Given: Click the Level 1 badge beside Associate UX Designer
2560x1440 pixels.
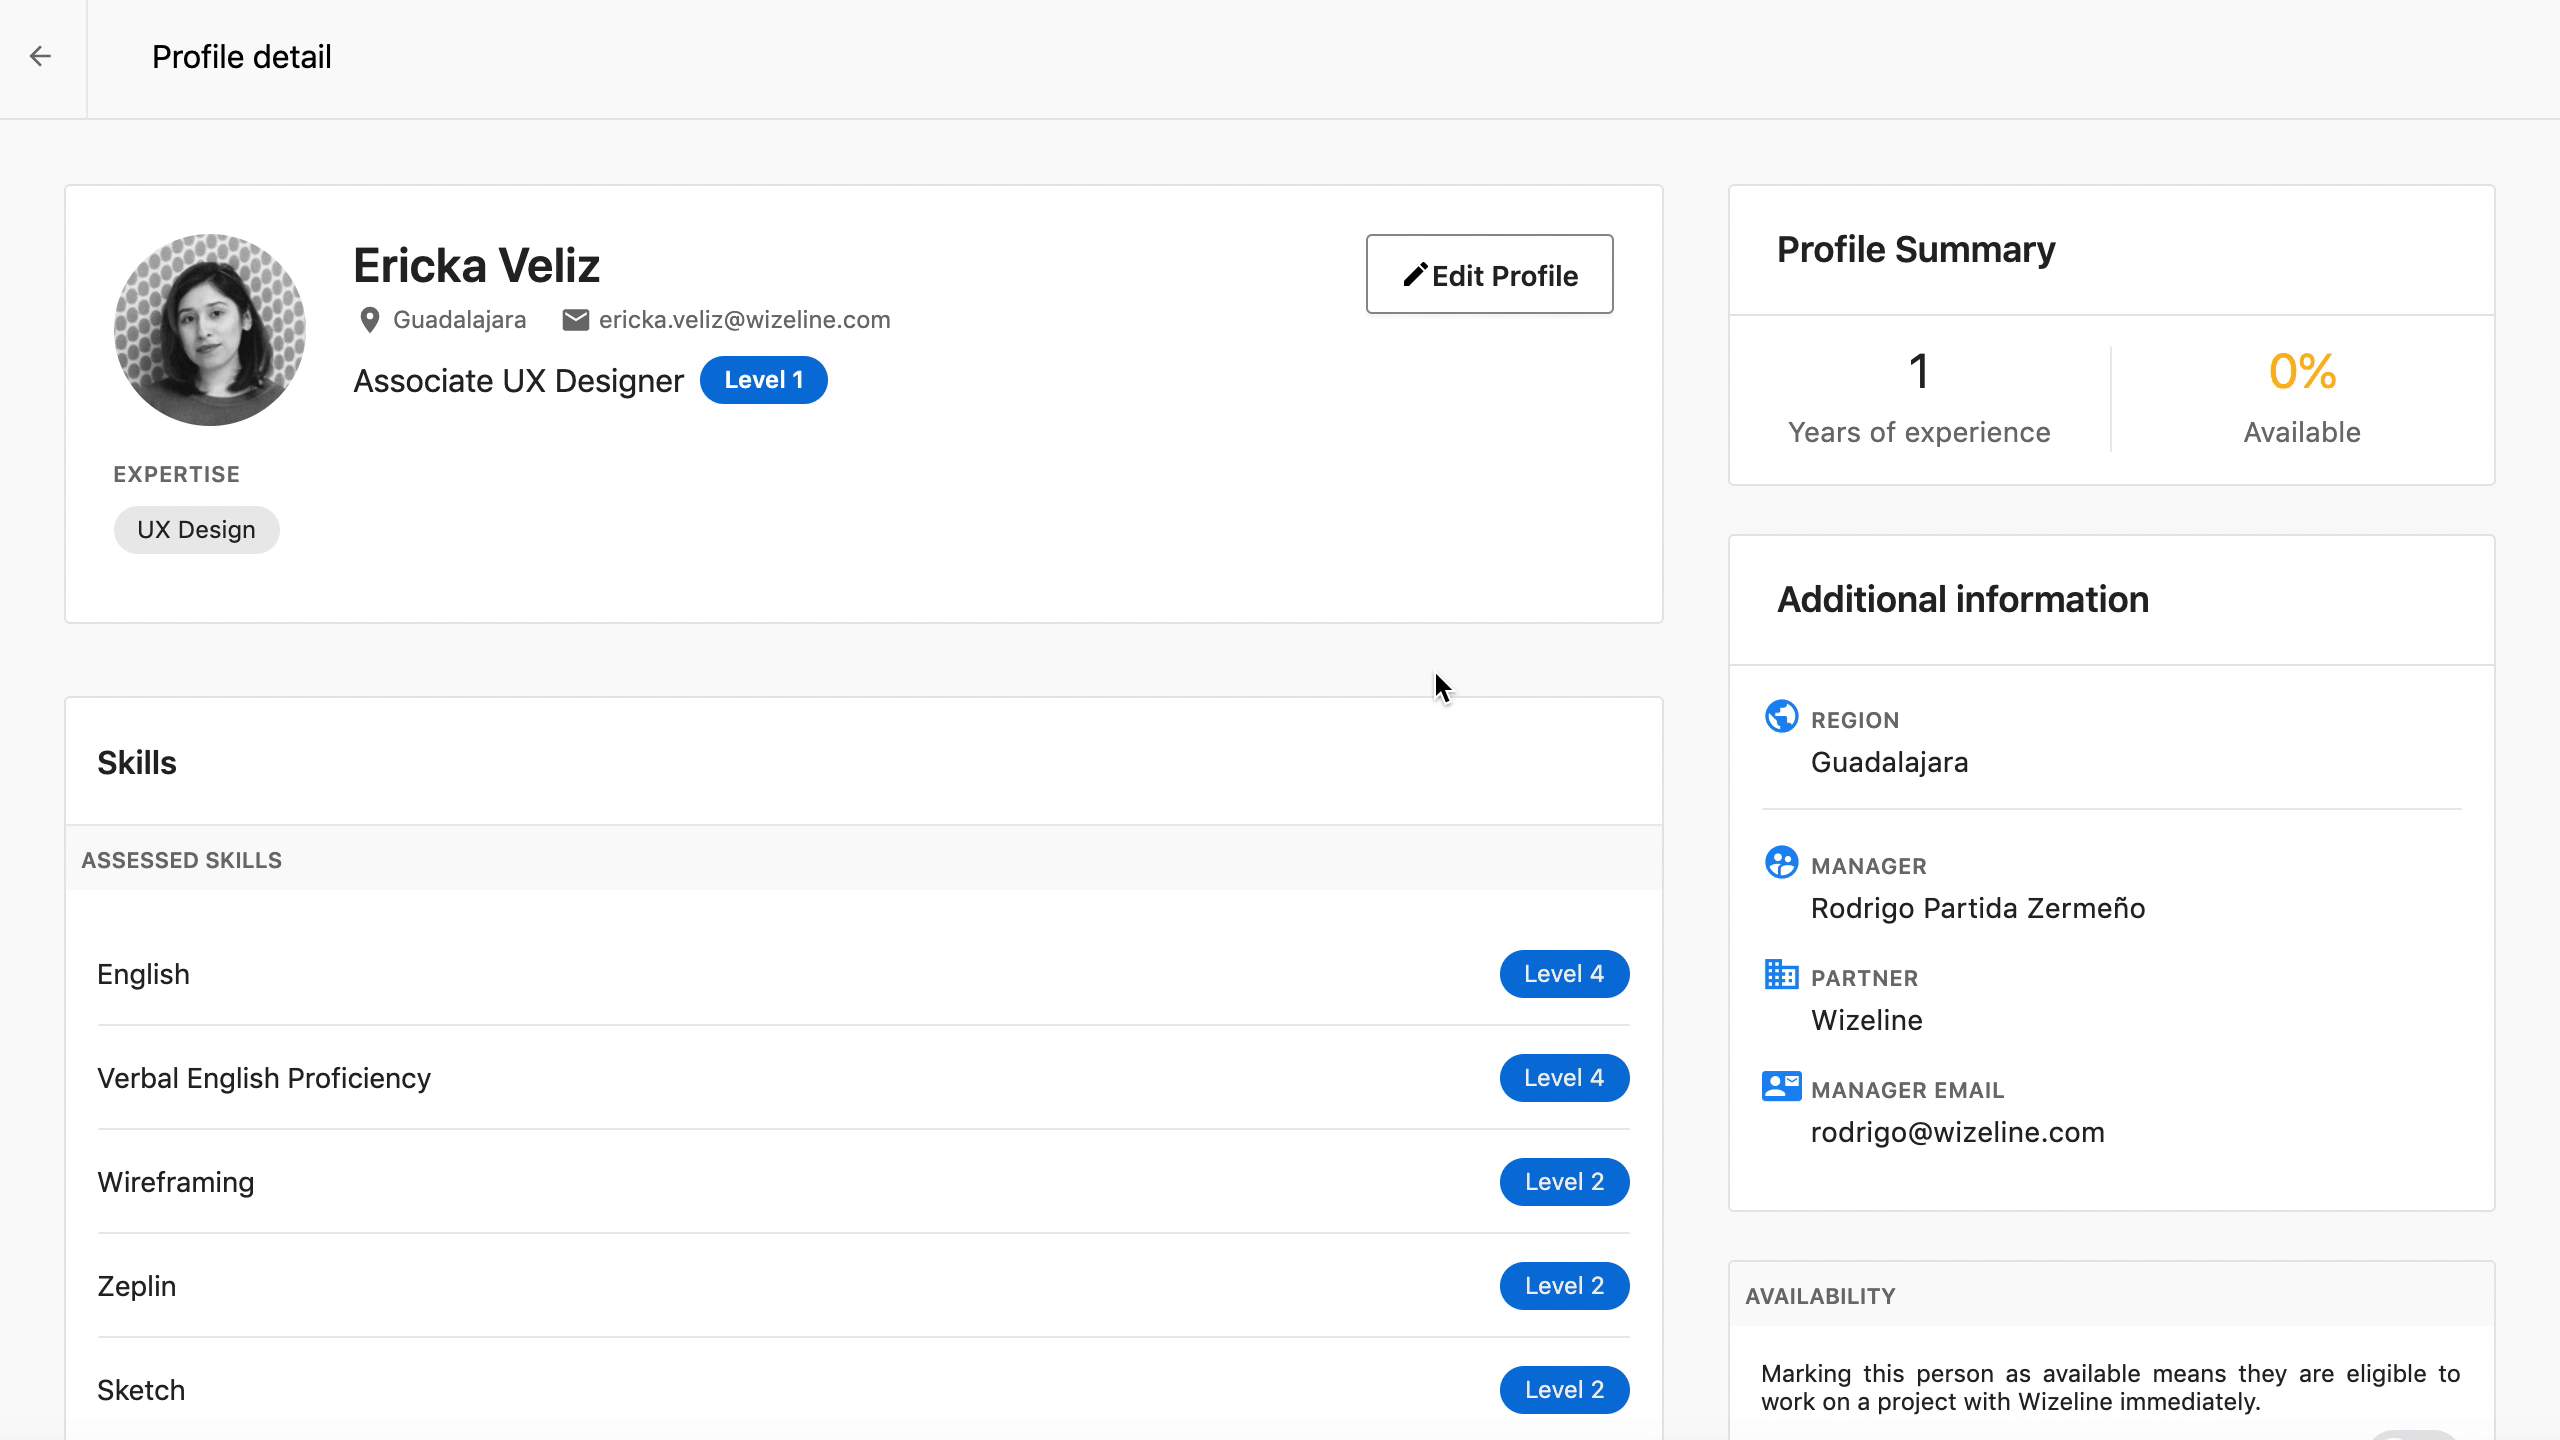Looking at the screenshot, I should point(763,380).
